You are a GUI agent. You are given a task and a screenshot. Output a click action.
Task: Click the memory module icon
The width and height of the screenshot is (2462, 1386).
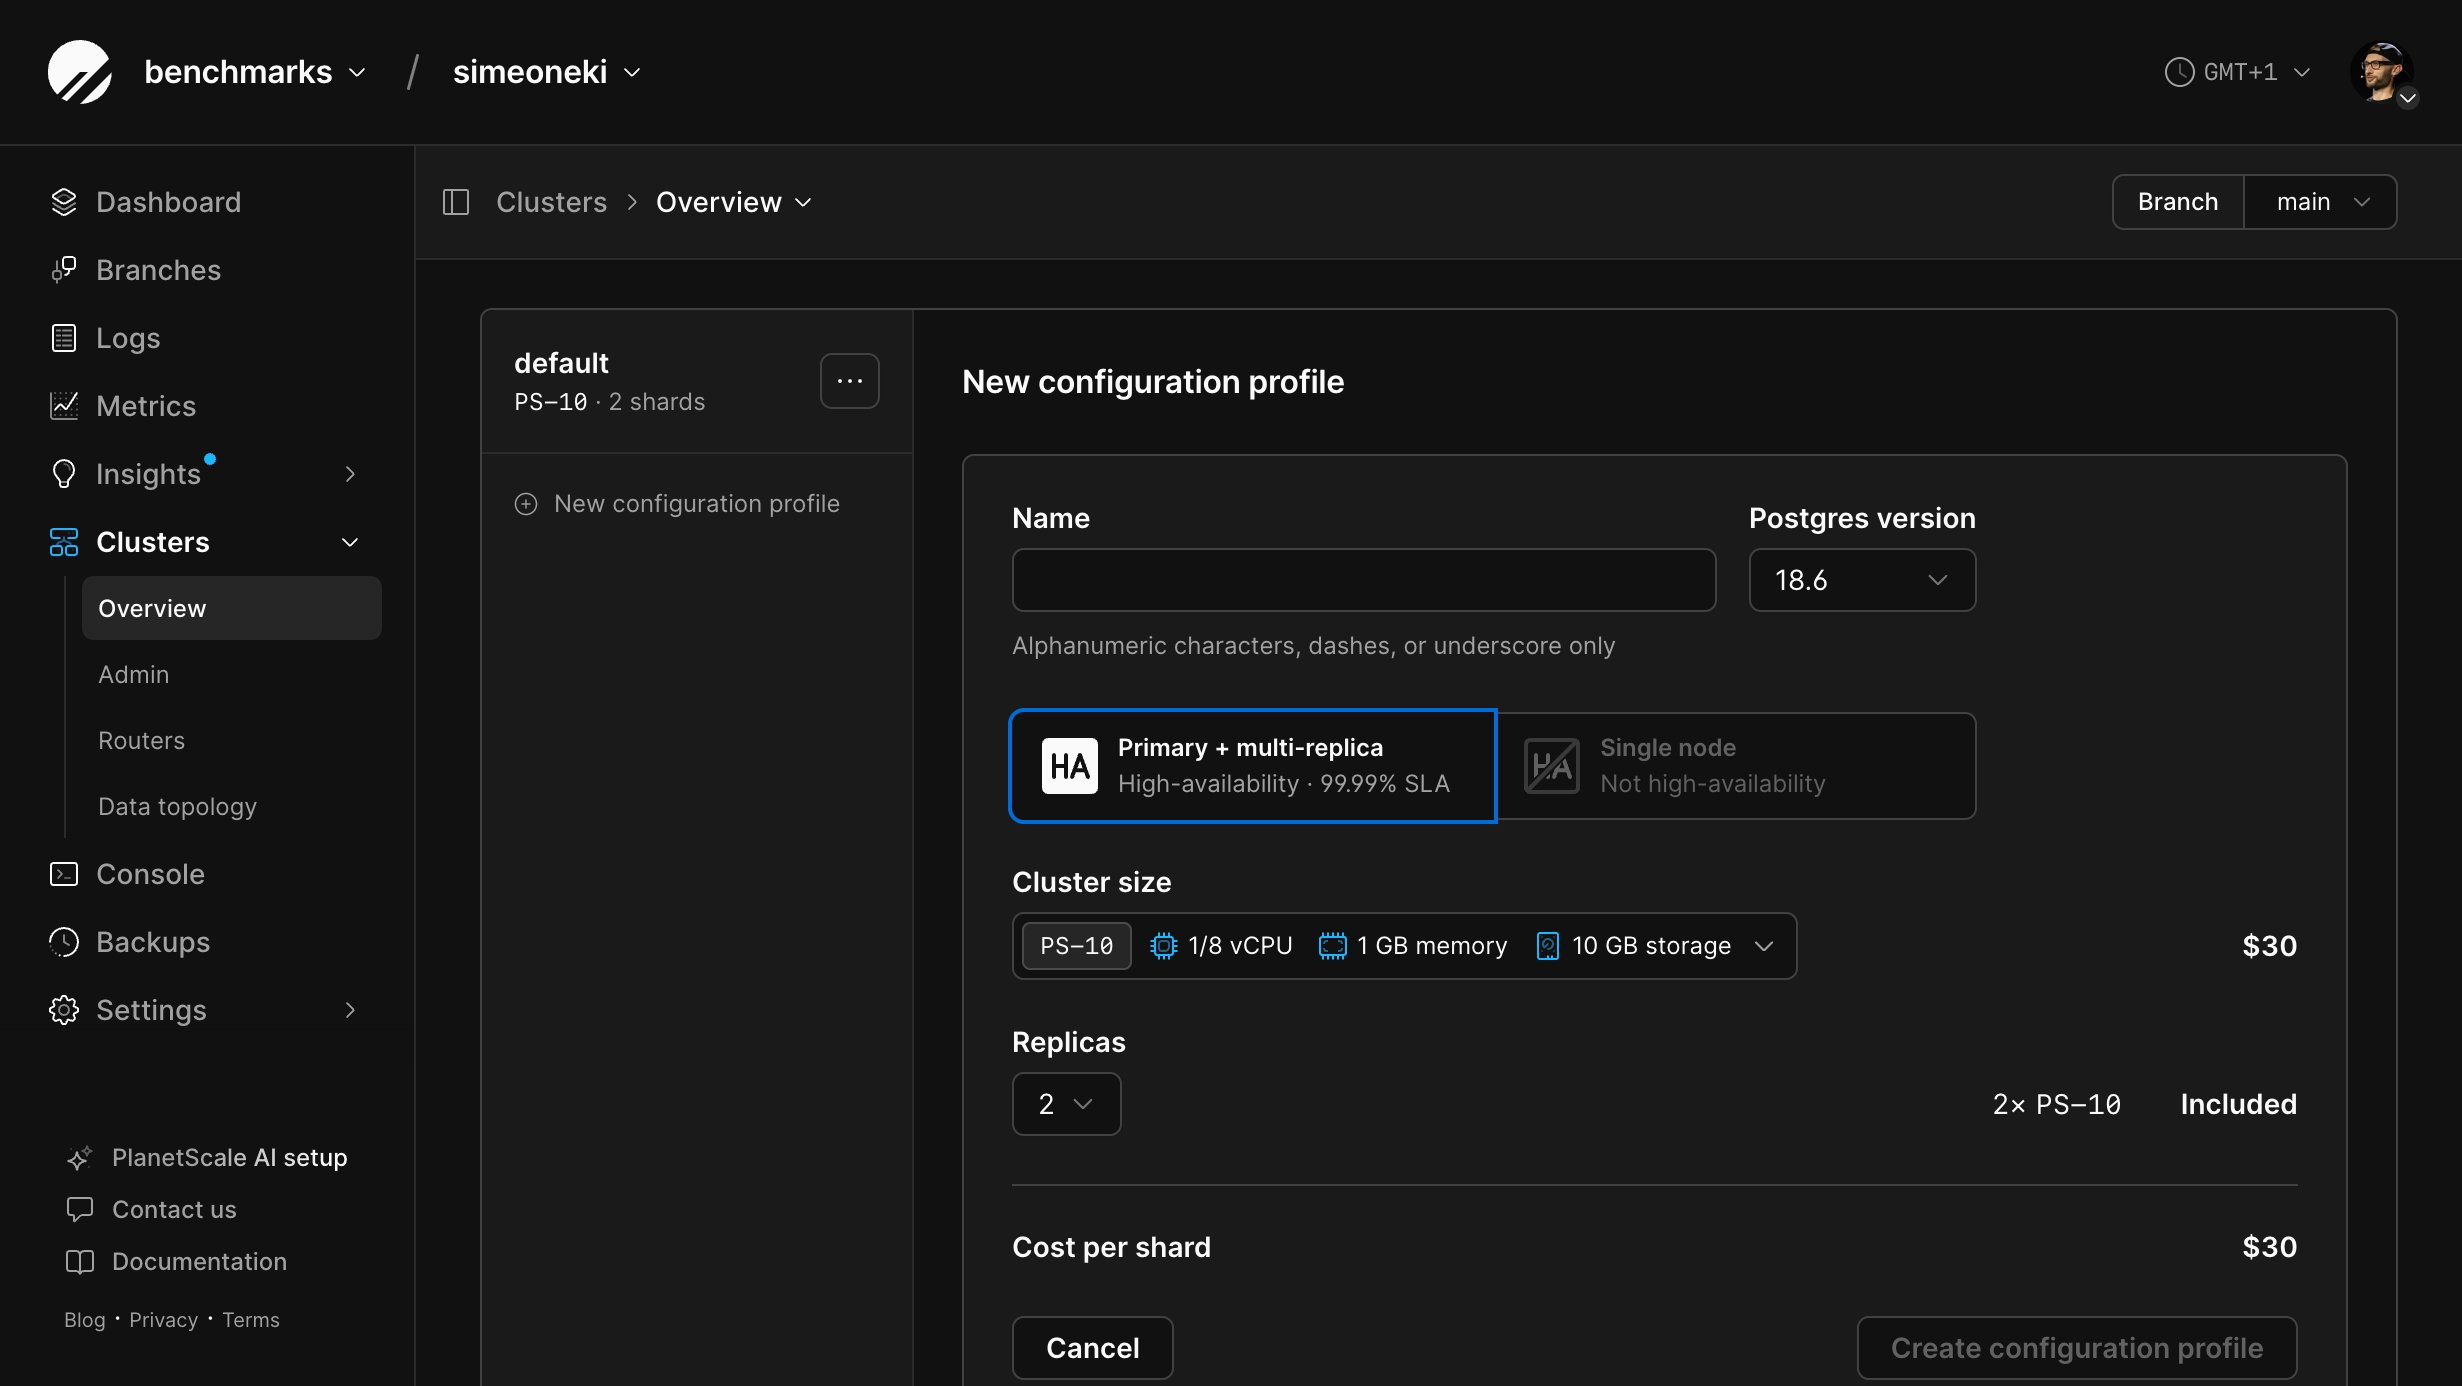tap(1333, 946)
